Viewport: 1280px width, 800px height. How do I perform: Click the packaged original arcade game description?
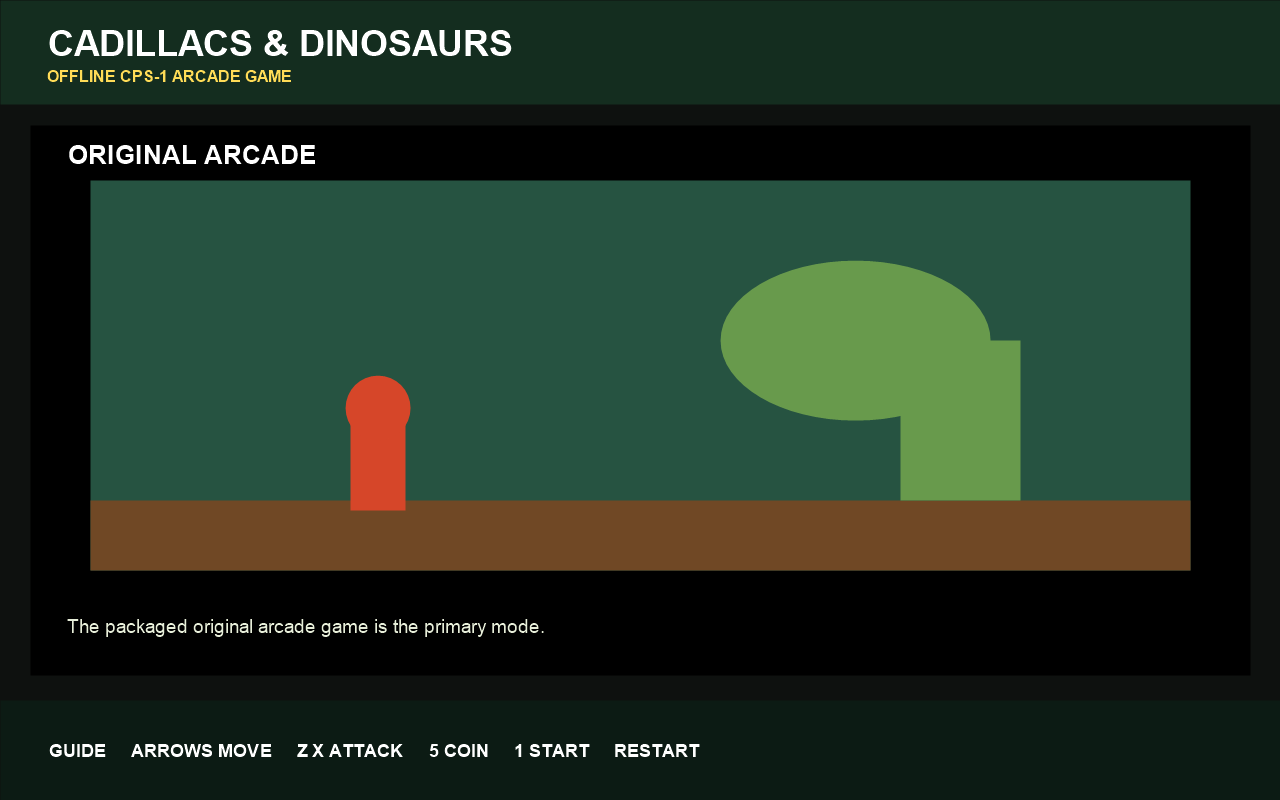(306, 627)
